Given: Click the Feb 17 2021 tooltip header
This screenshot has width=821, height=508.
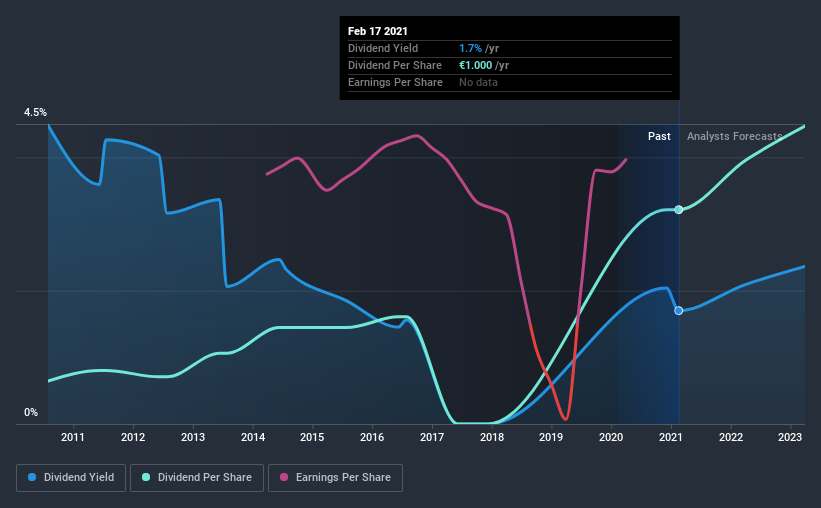Looking at the screenshot, I should [378, 31].
